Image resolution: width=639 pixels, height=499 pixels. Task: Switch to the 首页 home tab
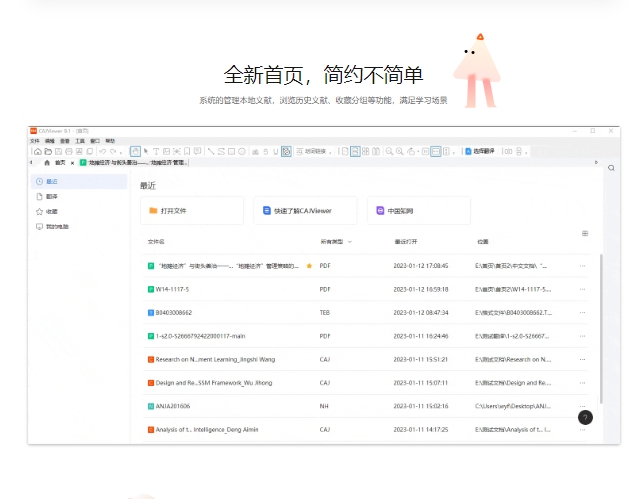tap(58, 162)
